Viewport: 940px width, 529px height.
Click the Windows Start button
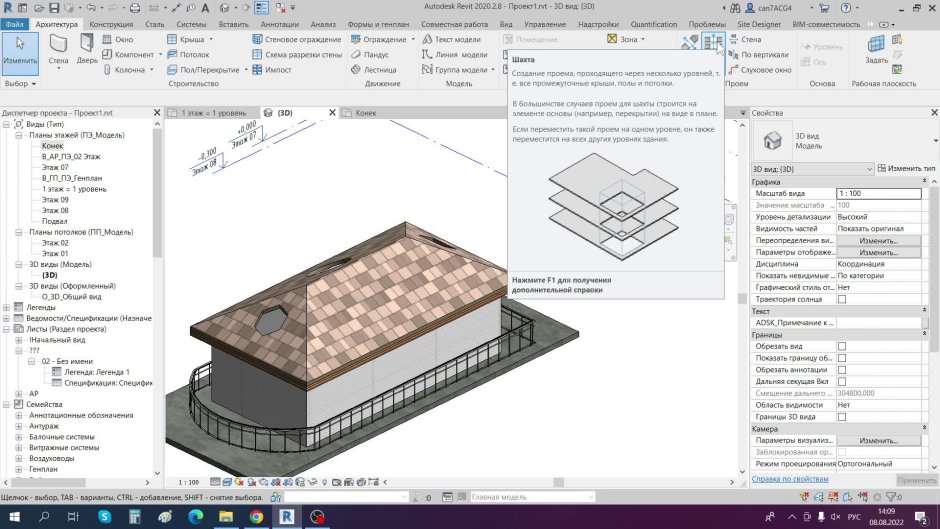pos(14,516)
